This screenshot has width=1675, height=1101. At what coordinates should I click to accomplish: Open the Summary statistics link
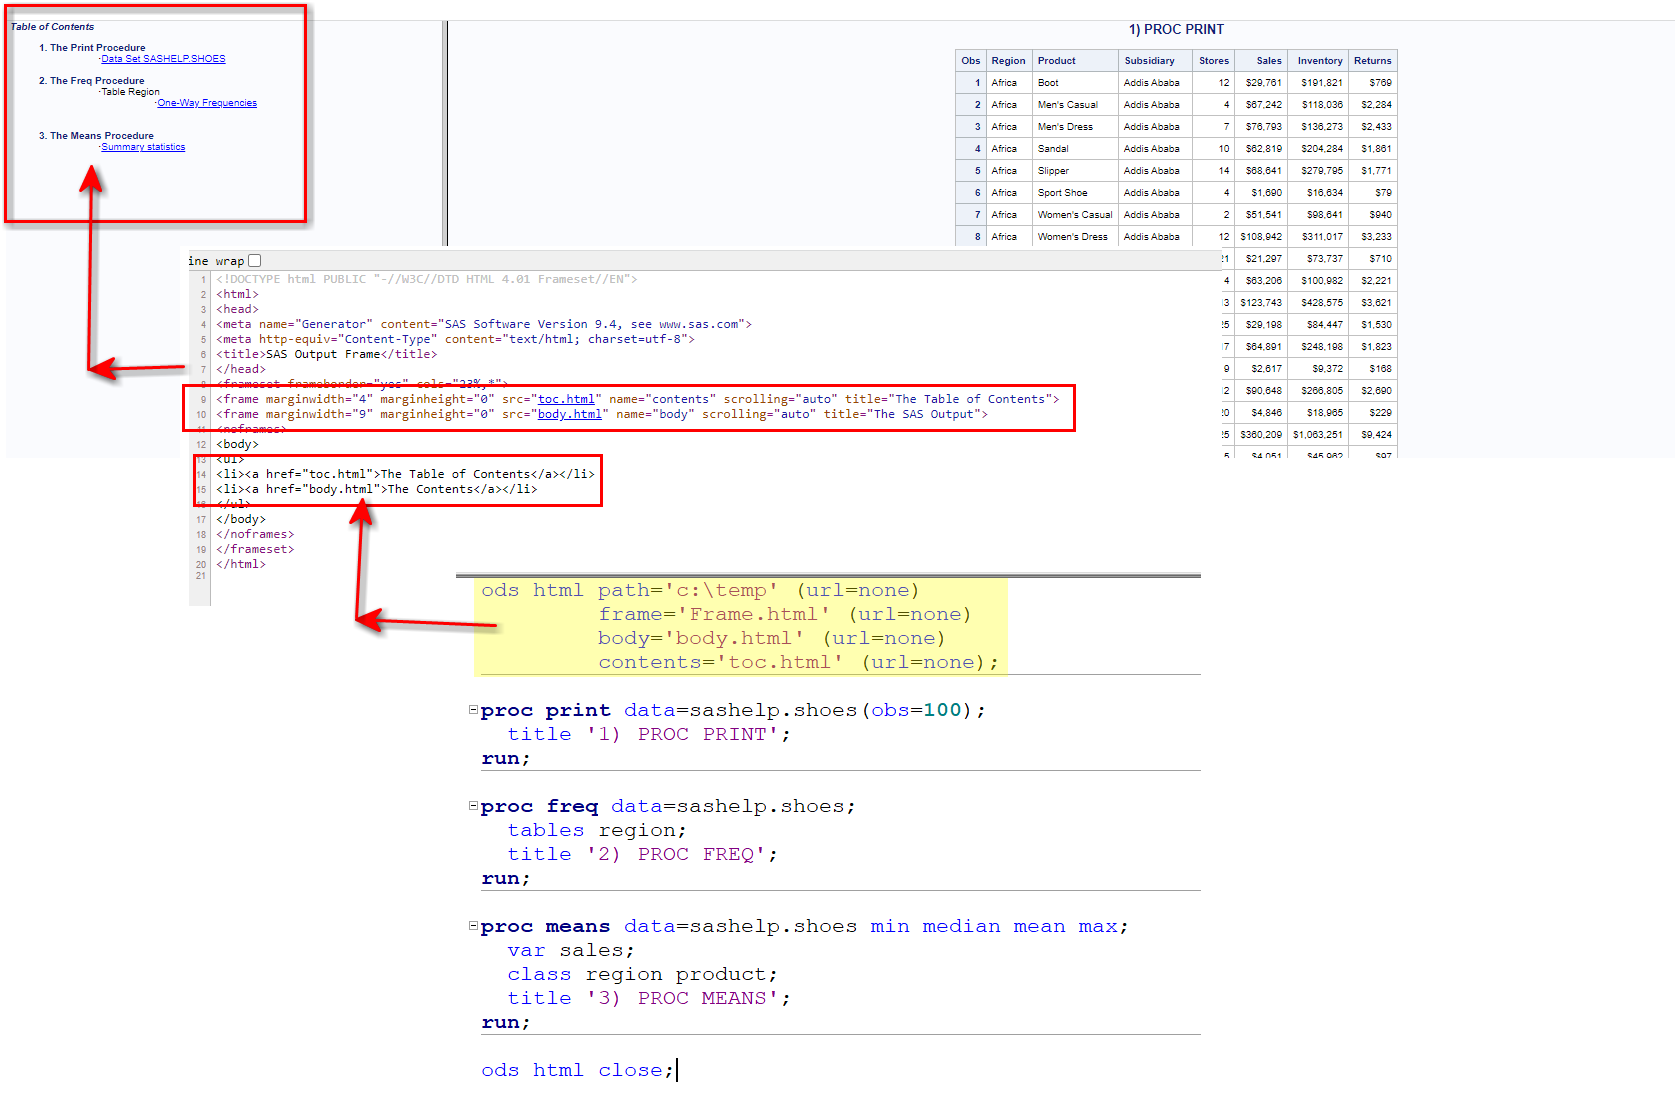coord(143,146)
